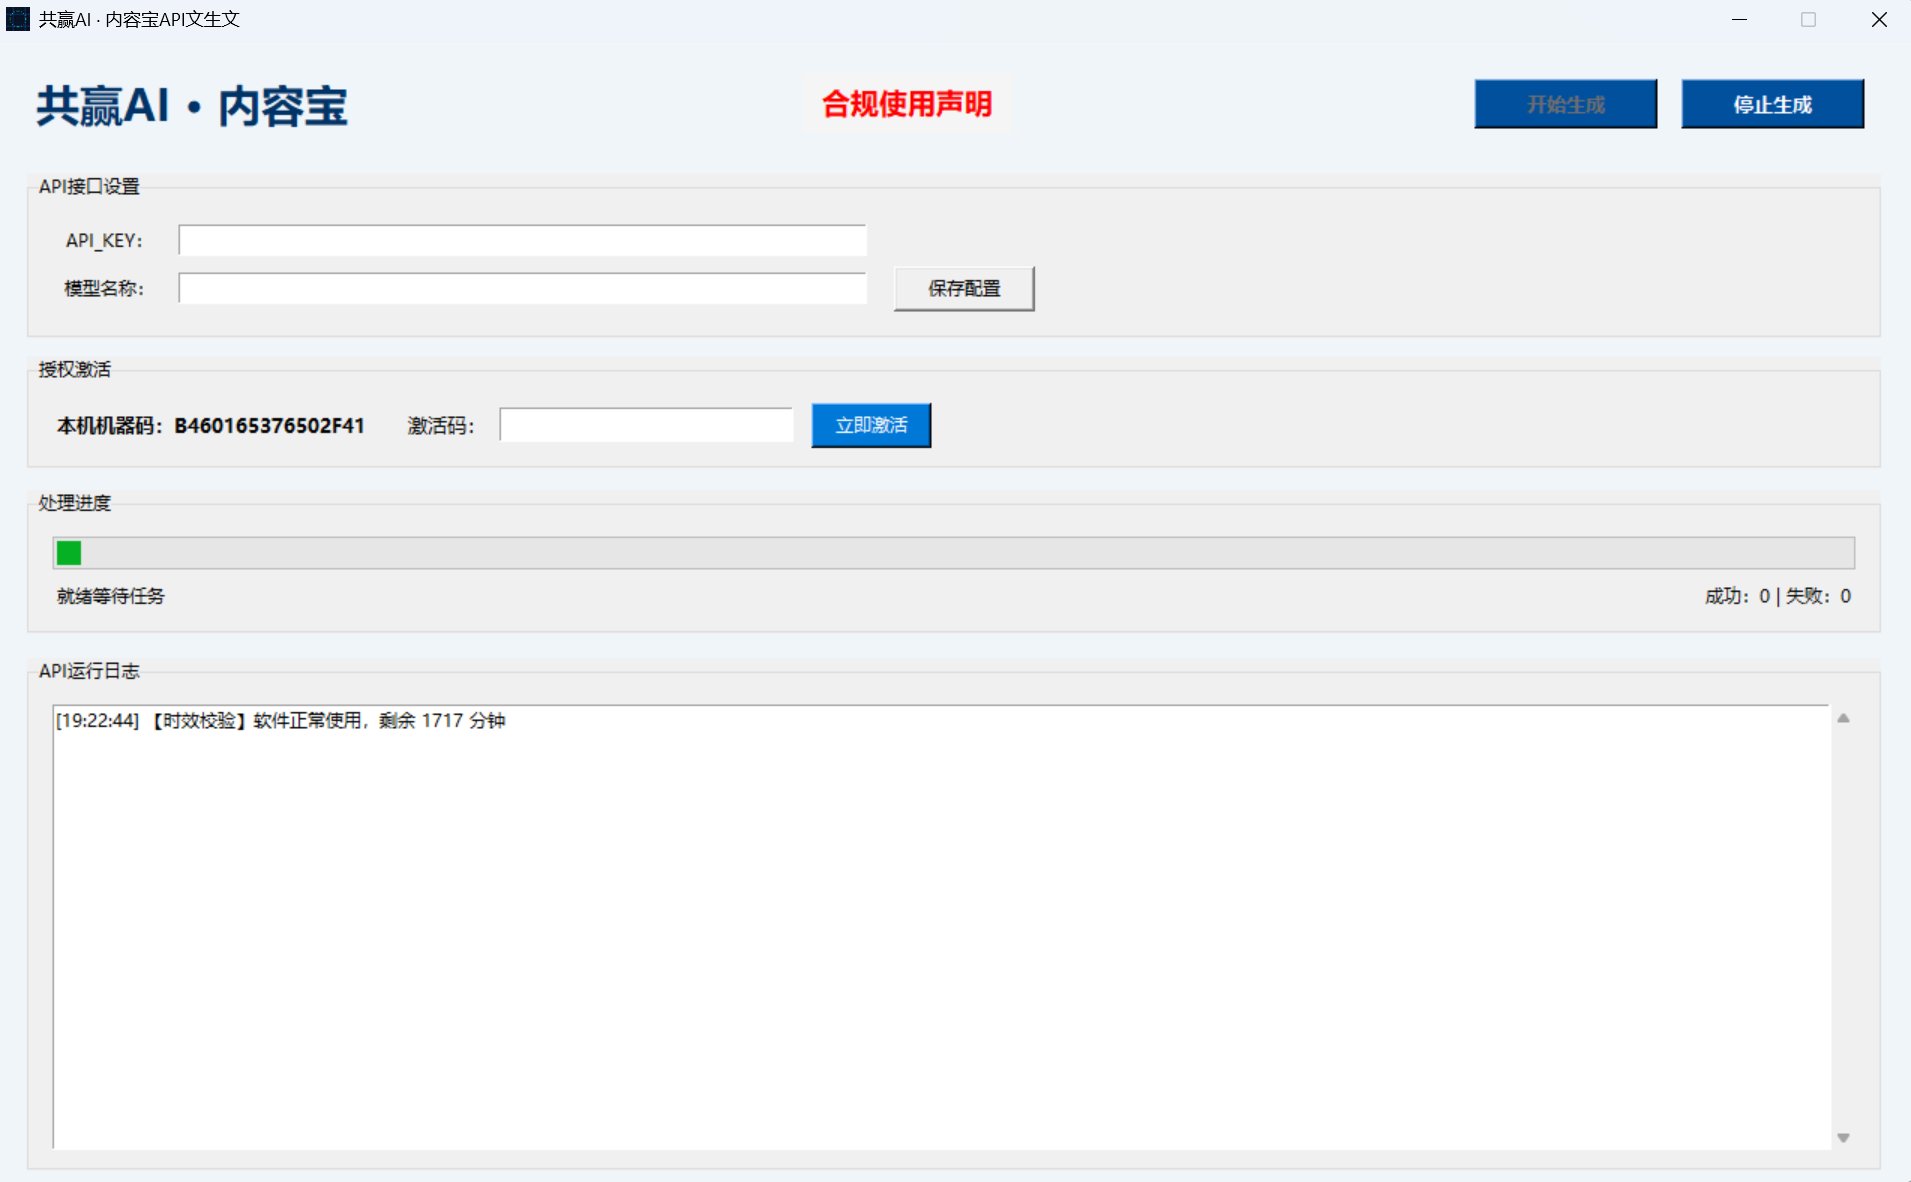This screenshot has height=1182, width=1911.
Task: Click the log scrollbar up arrow
Action: (x=1843, y=718)
